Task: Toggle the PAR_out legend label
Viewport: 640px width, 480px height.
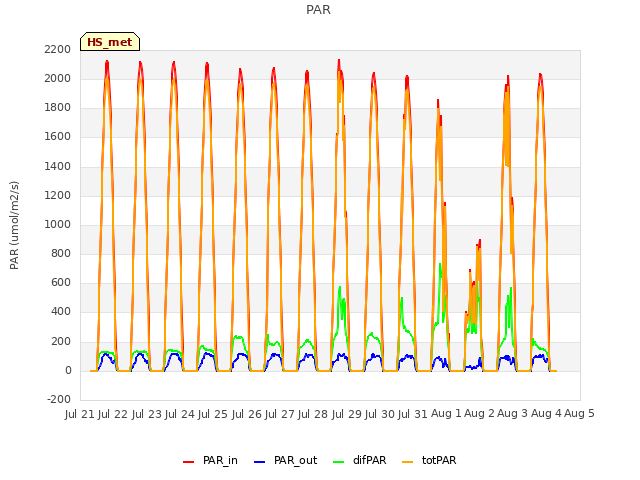Action: pos(296,460)
